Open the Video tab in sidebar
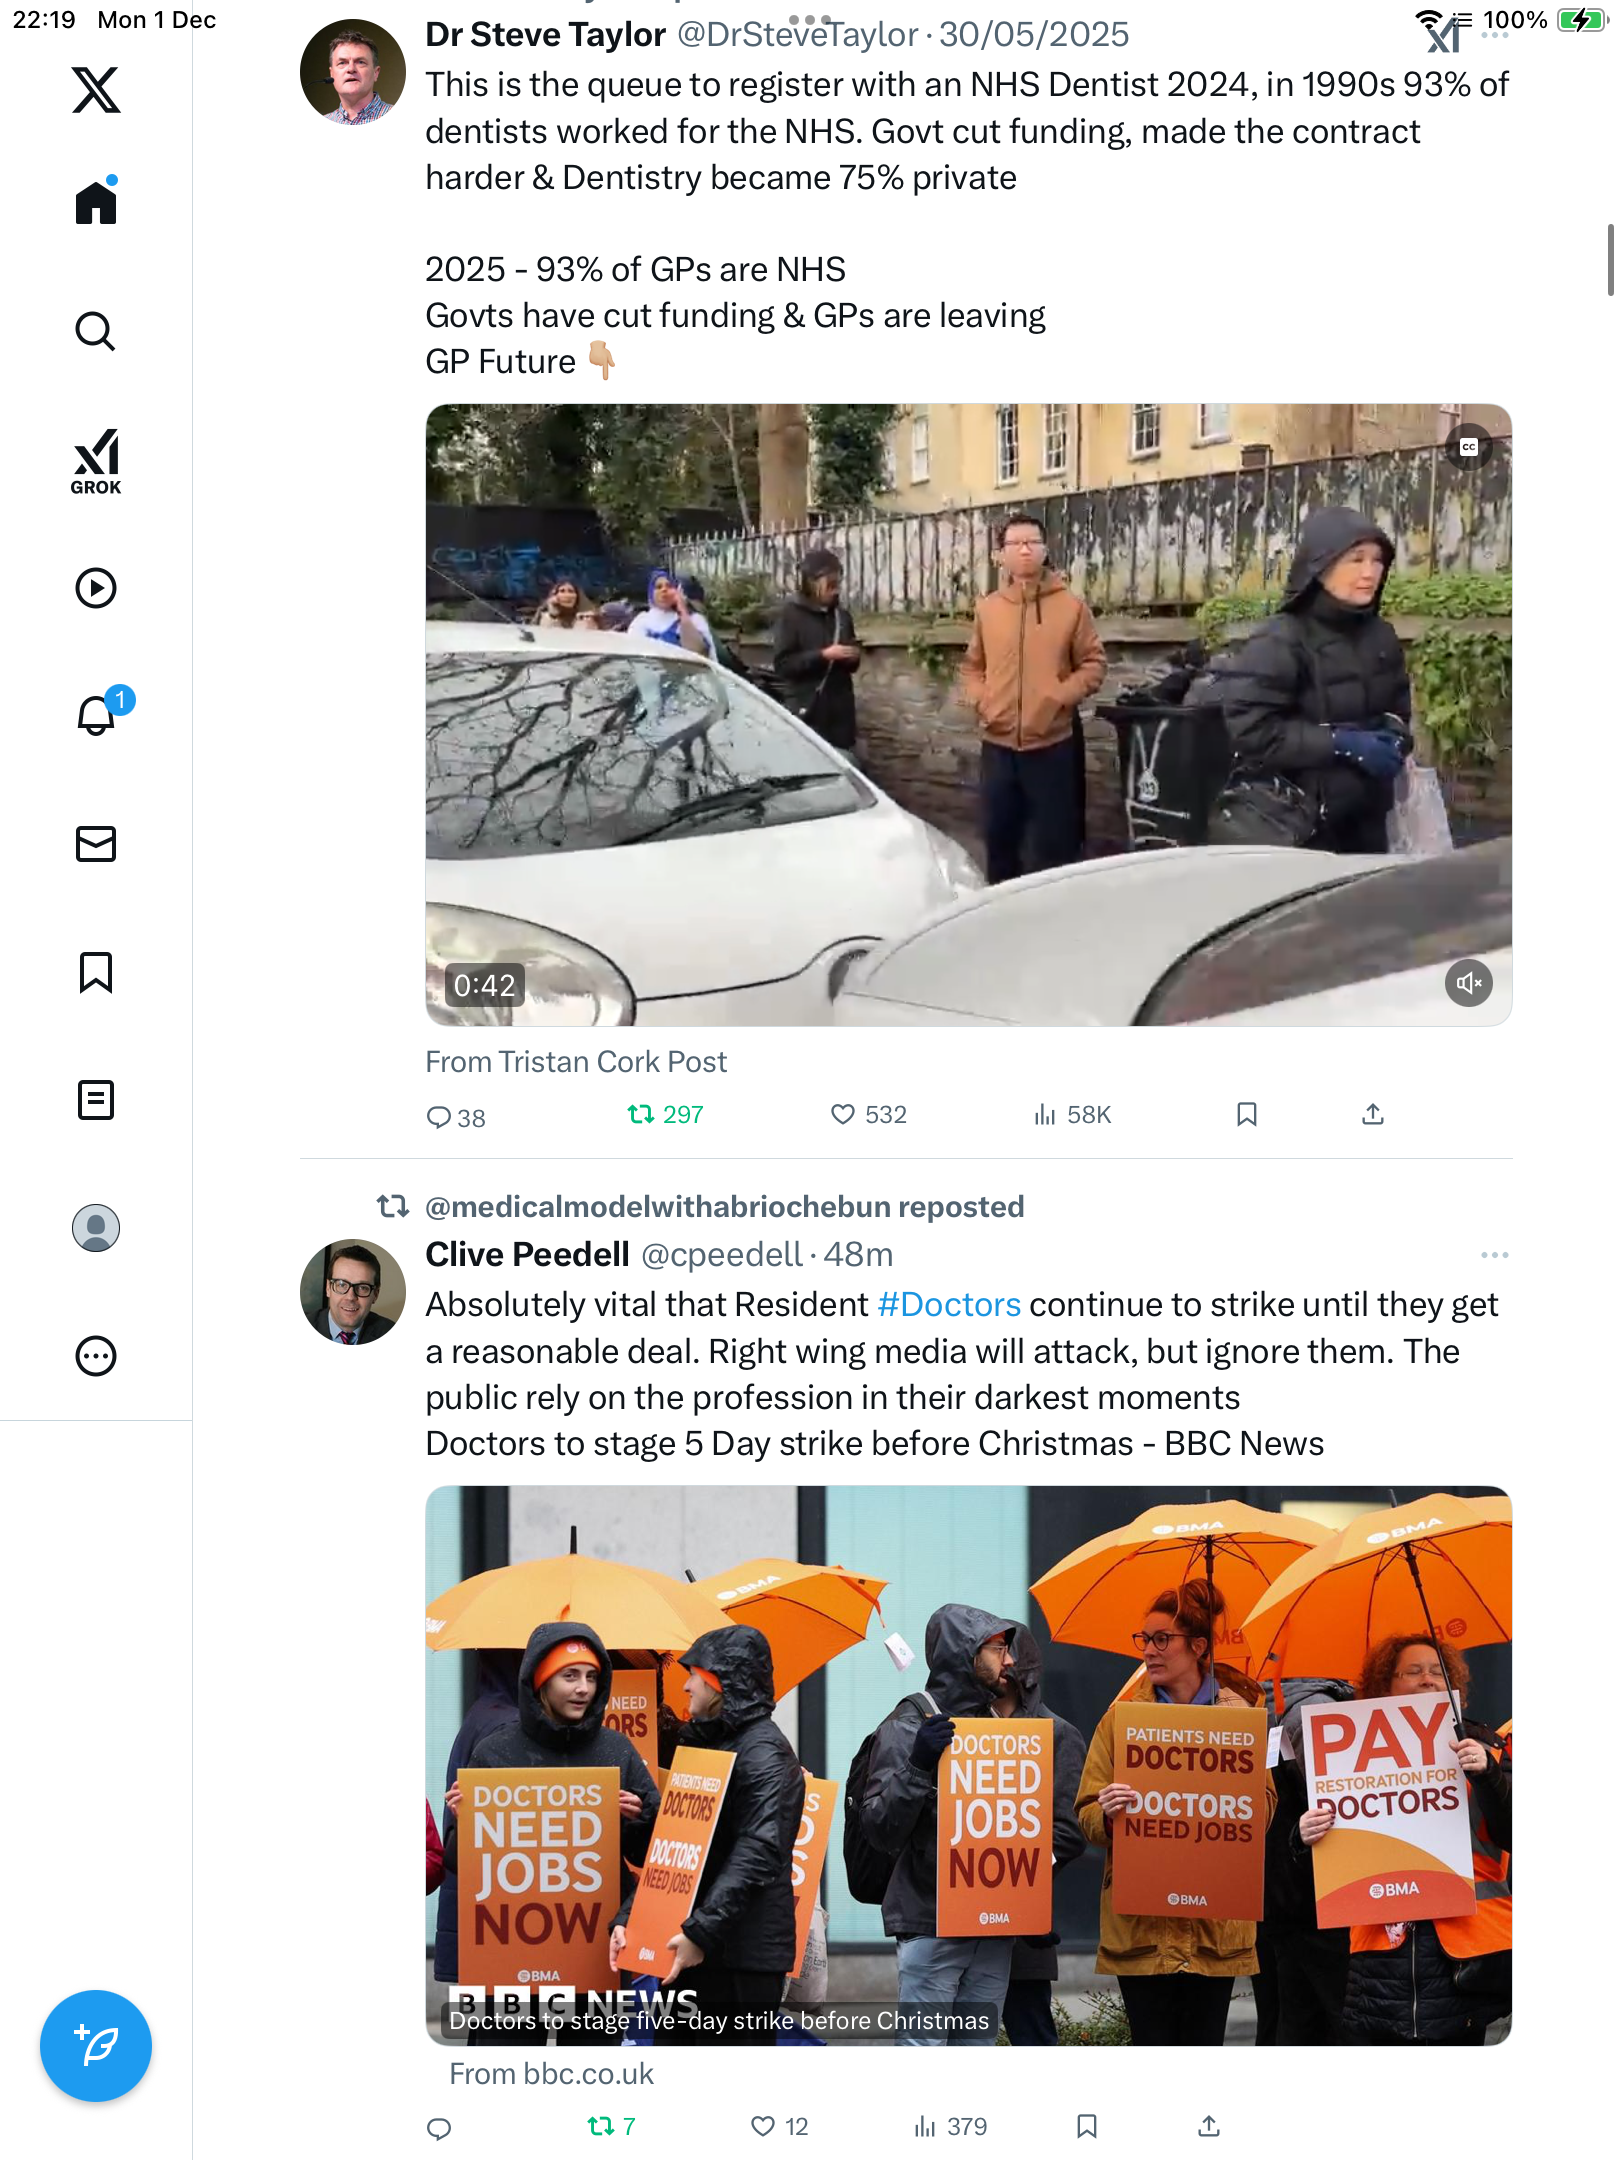Screen dimensions: 1620x2160 [96, 588]
